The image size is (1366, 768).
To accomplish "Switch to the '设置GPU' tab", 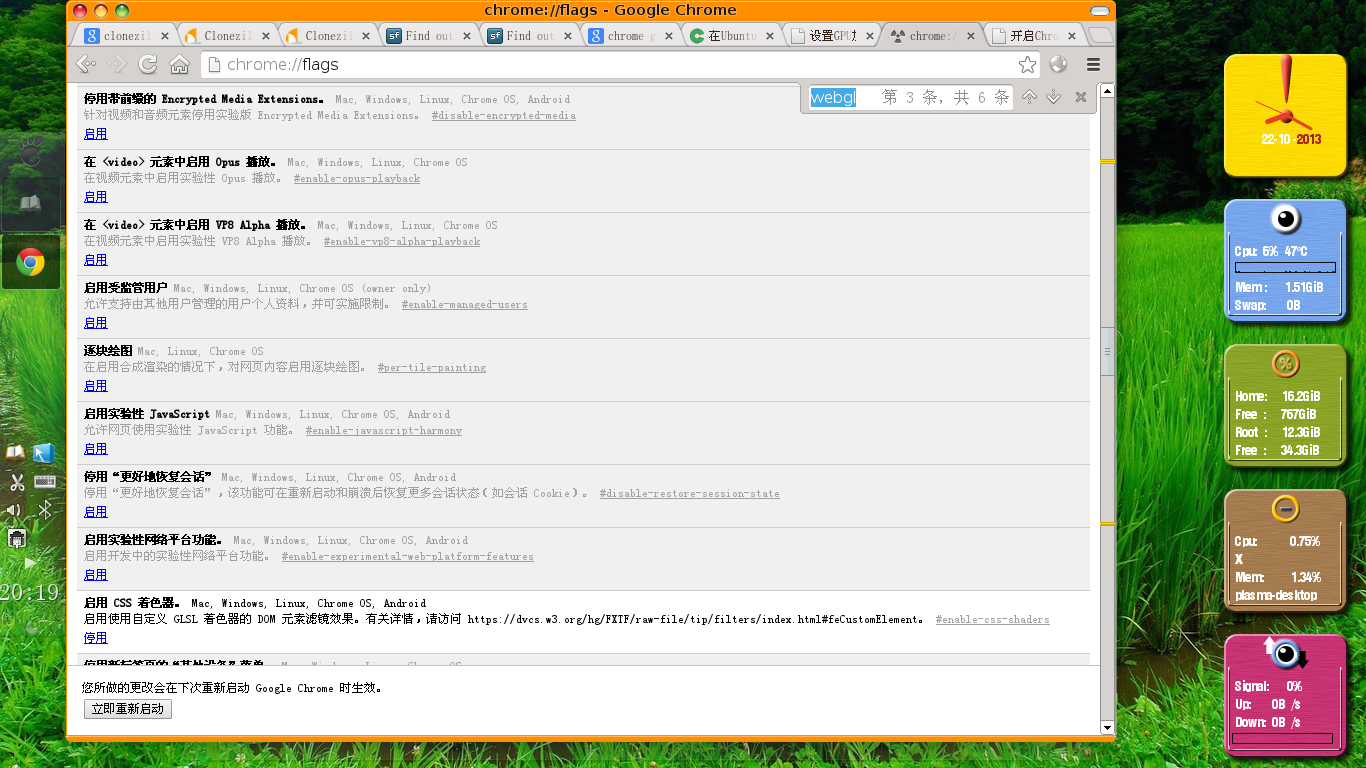I will tap(831, 35).
